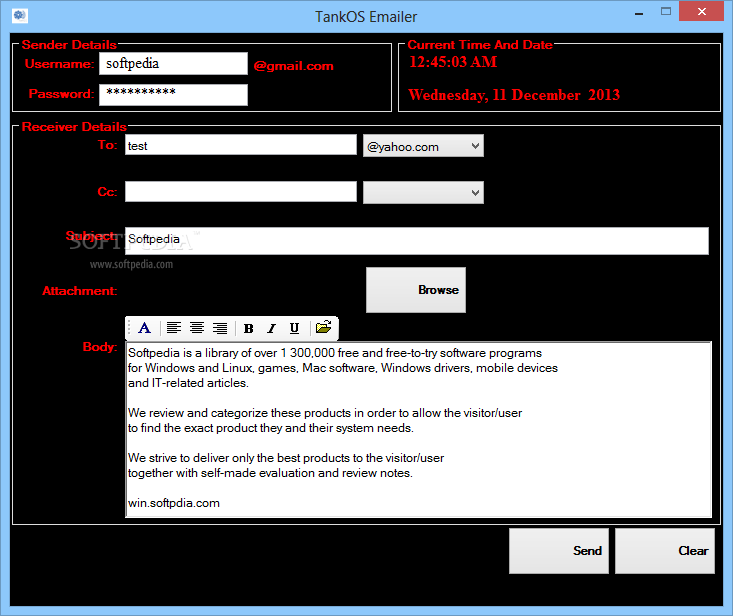733x616 pixels.
Task: Open the Cc domain dropdown
Action: click(x=423, y=193)
